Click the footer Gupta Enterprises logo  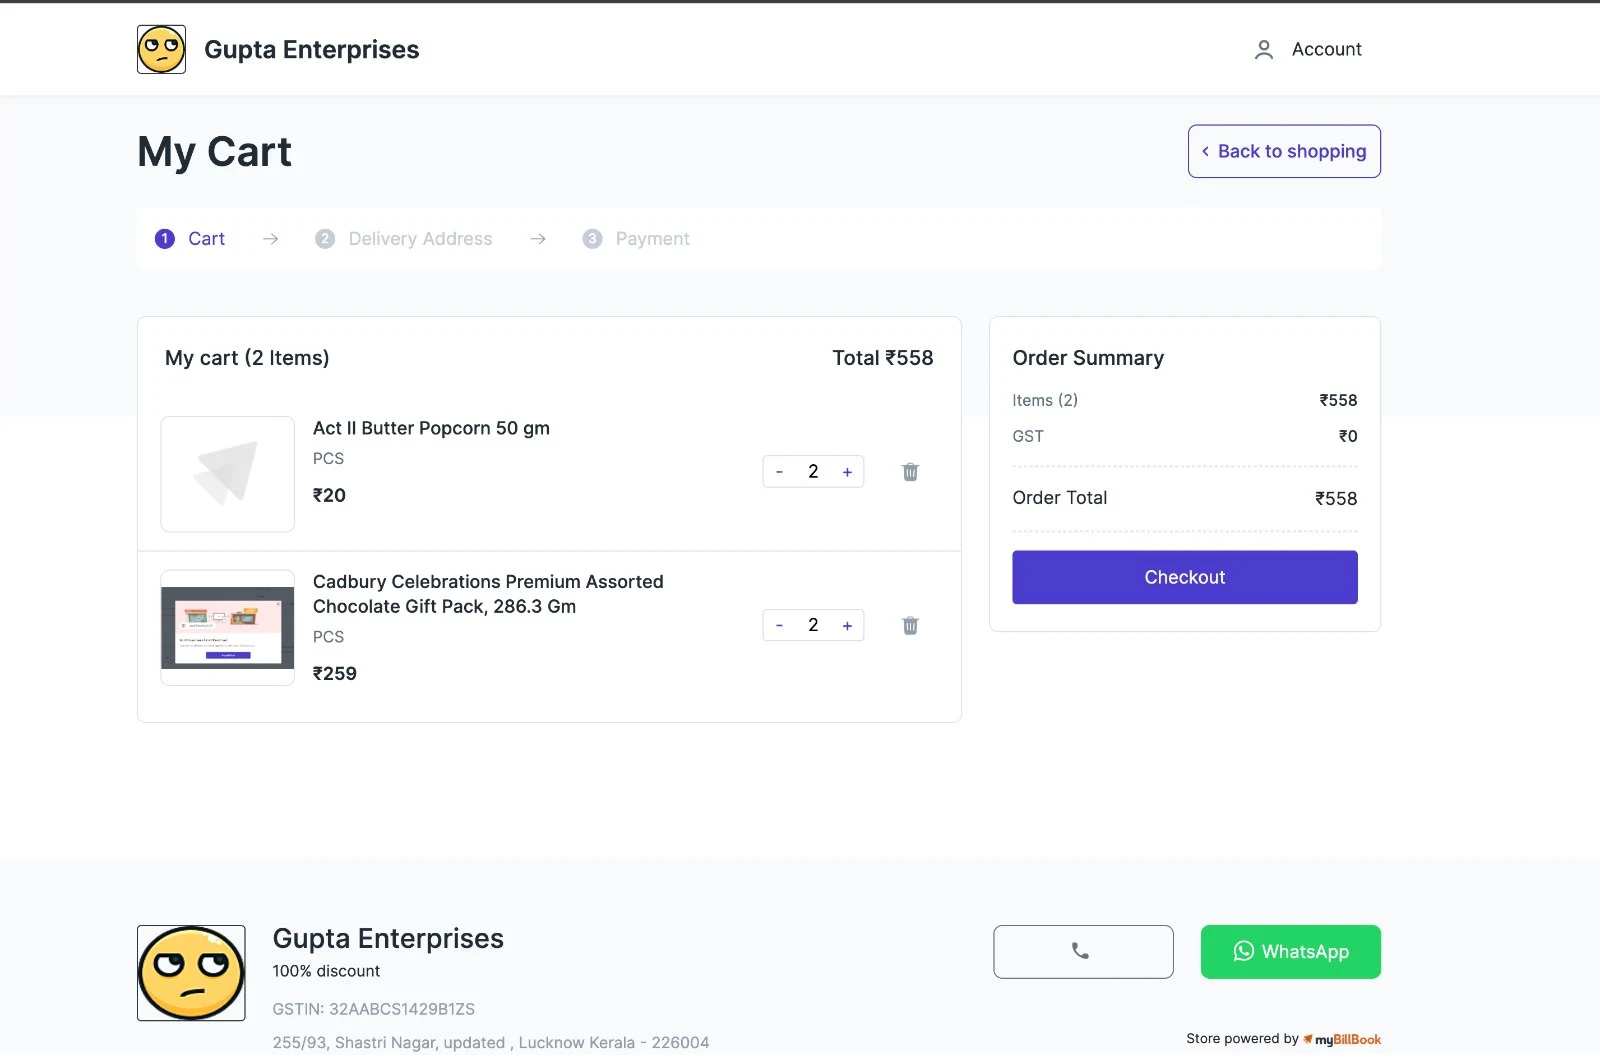tap(191, 973)
